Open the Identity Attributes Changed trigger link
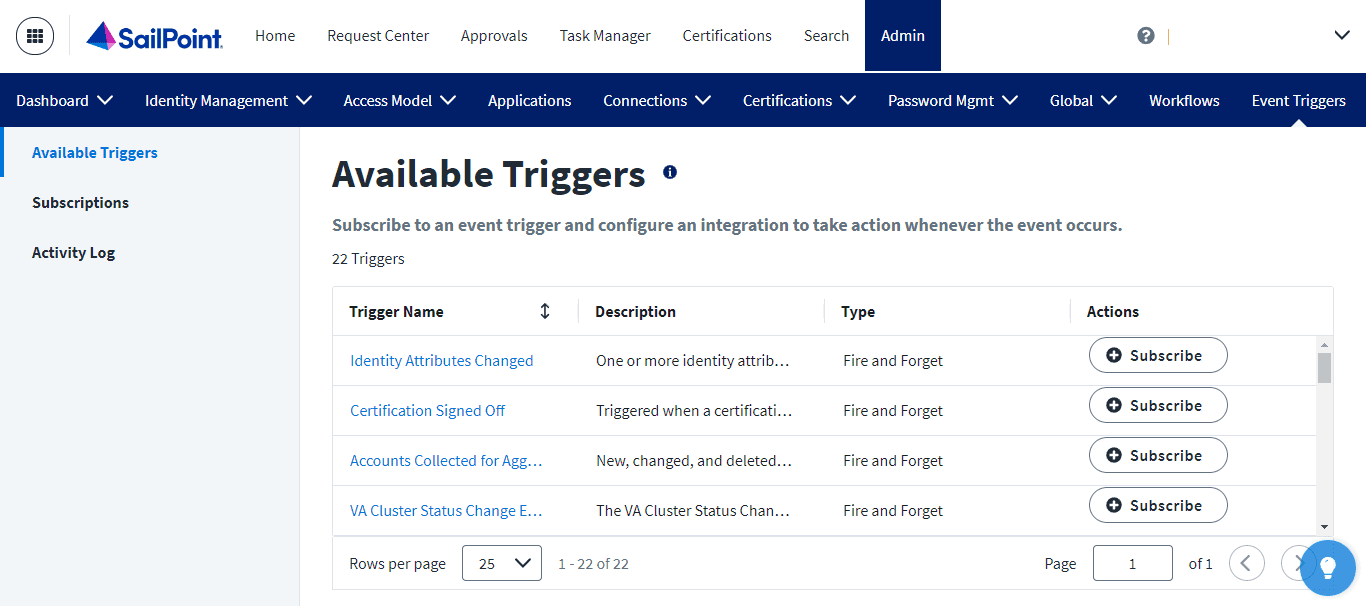The width and height of the screenshot is (1366, 606). [x=441, y=360]
